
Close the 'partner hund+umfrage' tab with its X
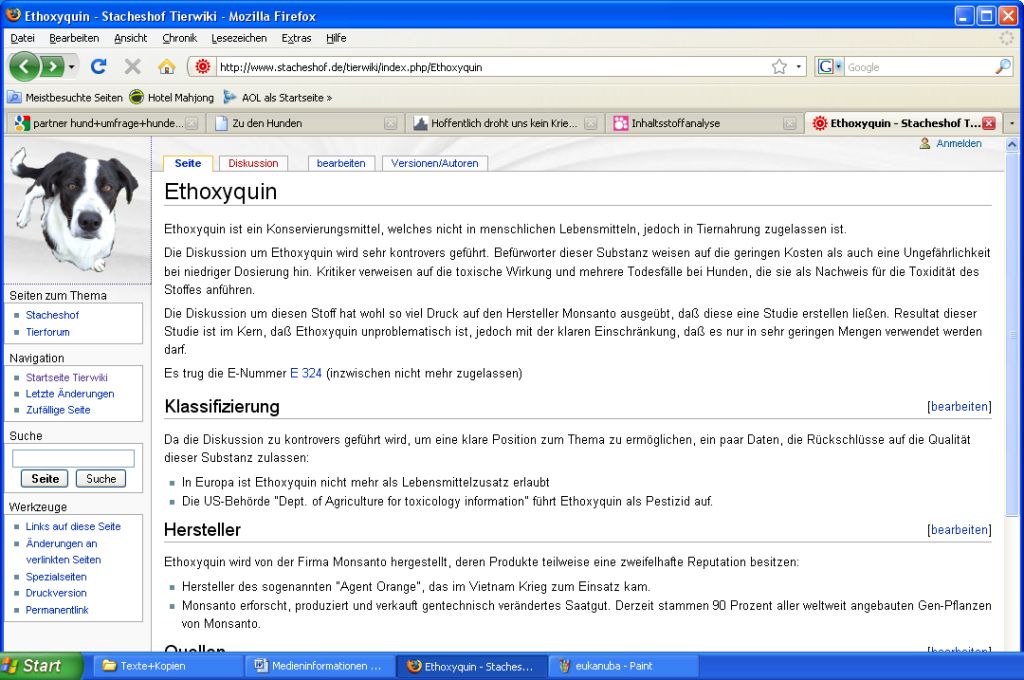point(191,123)
